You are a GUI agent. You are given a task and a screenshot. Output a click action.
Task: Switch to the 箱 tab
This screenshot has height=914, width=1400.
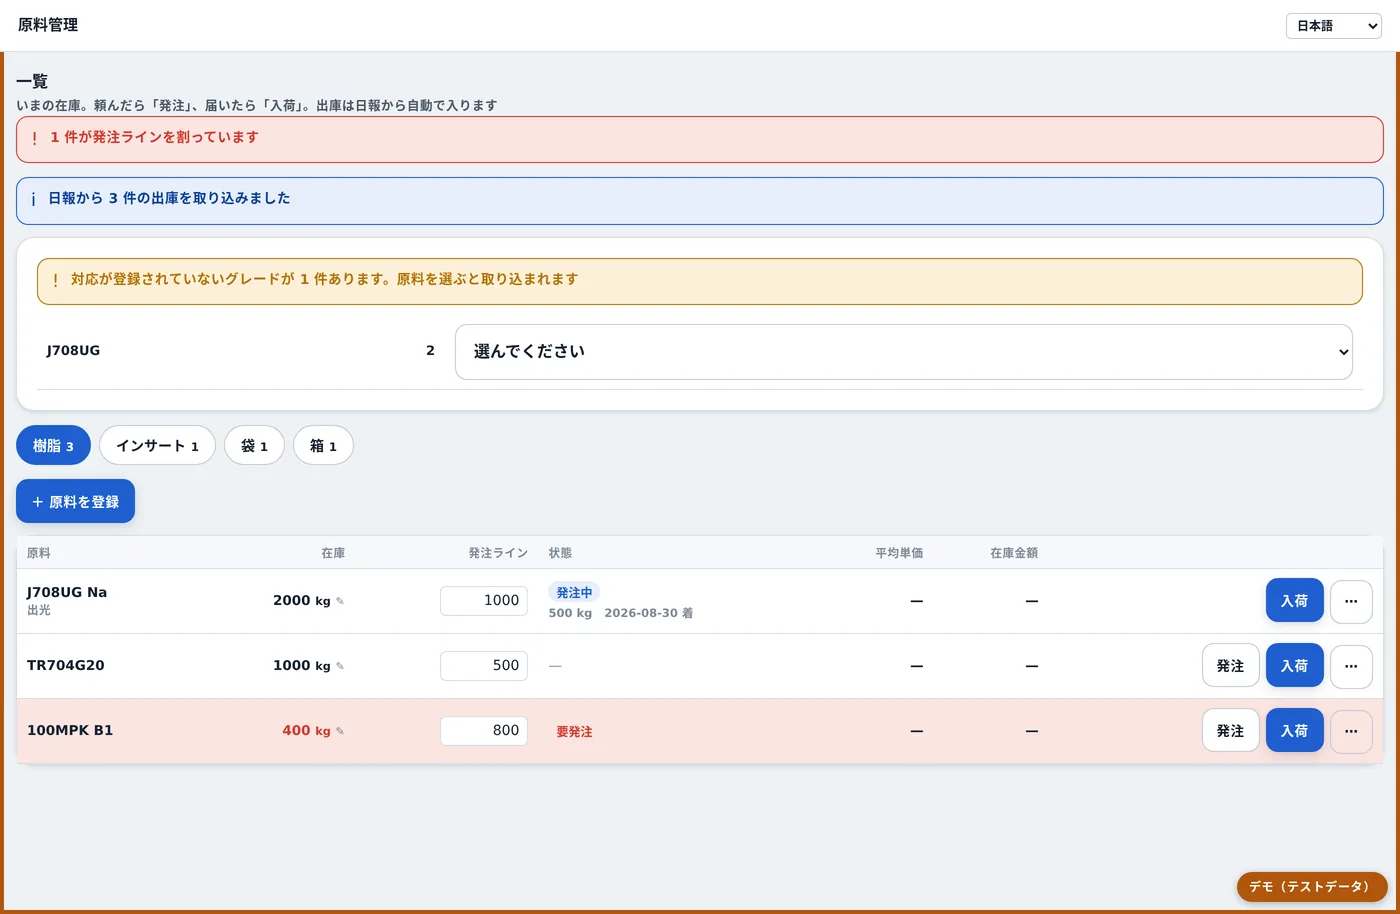click(323, 446)
